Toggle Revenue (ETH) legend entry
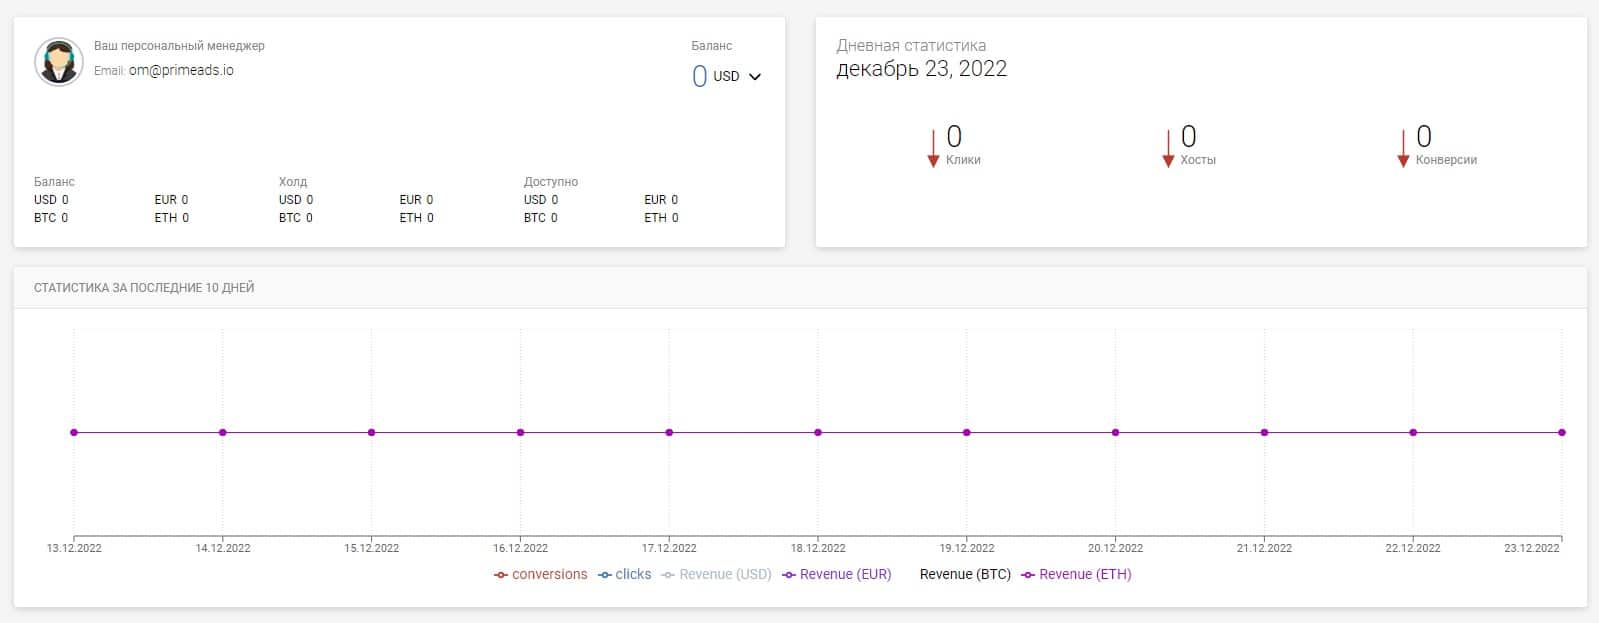The height and width of the screenshot is (623, 1599). [x=1076, y=574]
